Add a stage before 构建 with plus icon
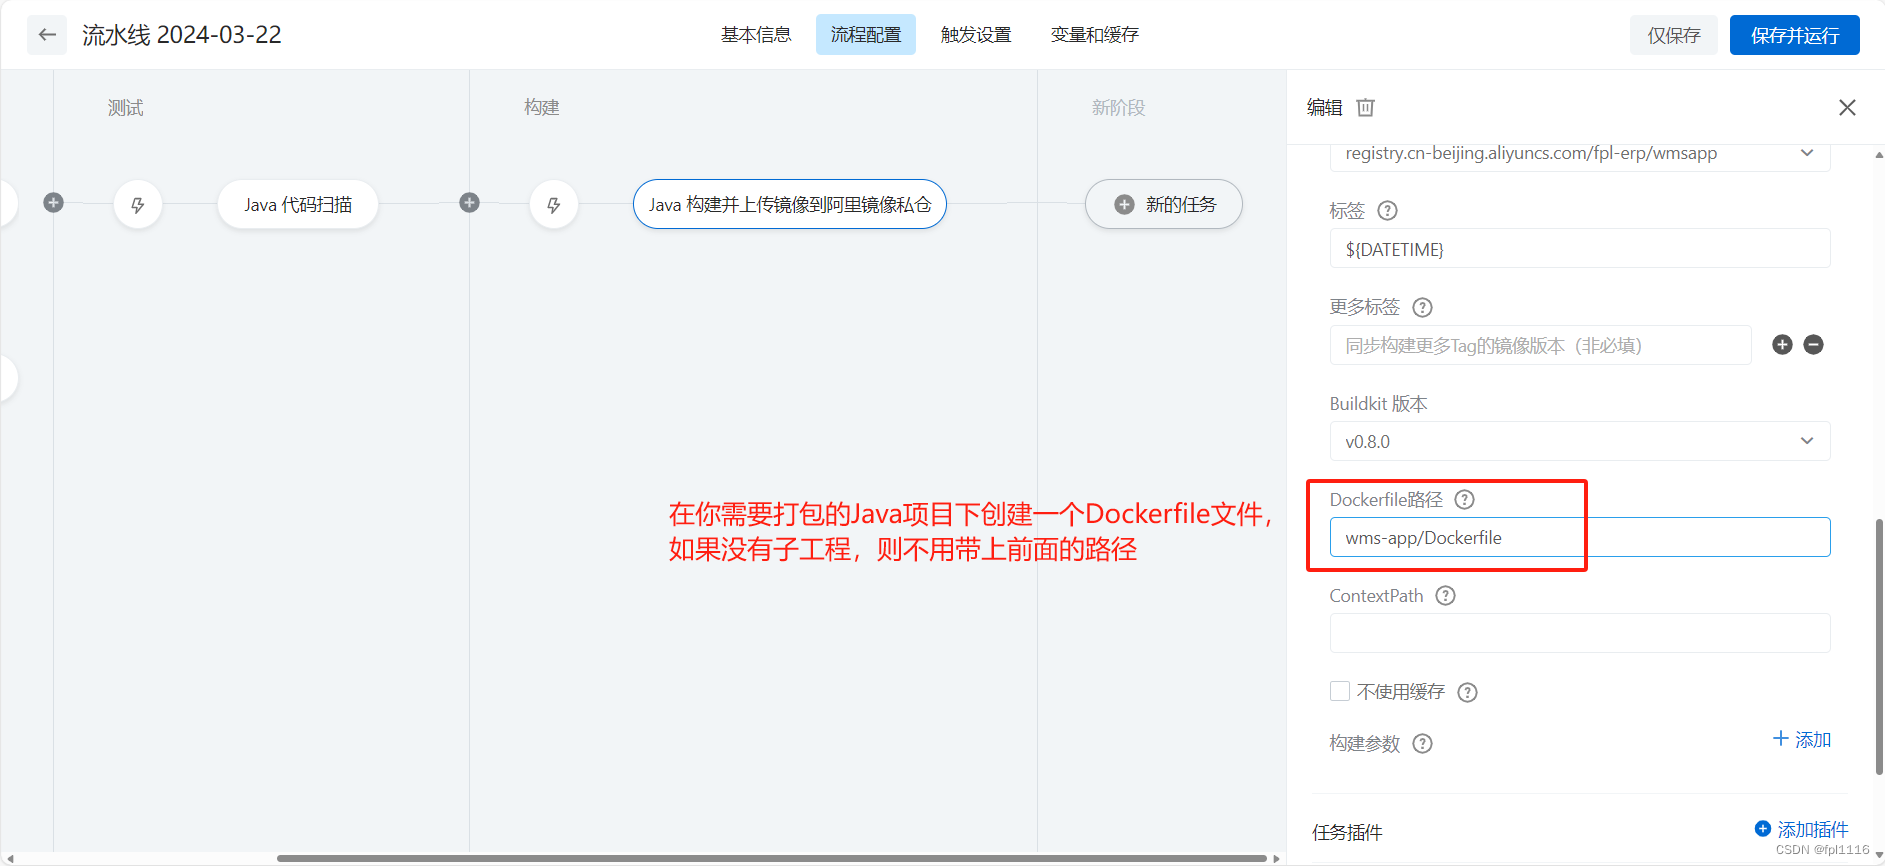 tap(469, 203)
